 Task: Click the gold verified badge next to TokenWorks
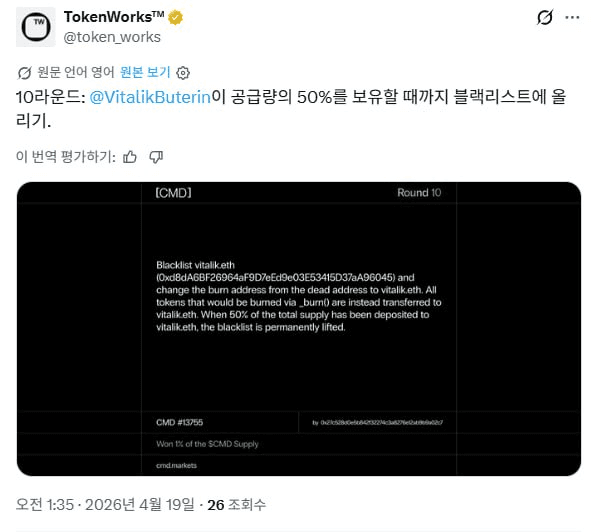175,17
